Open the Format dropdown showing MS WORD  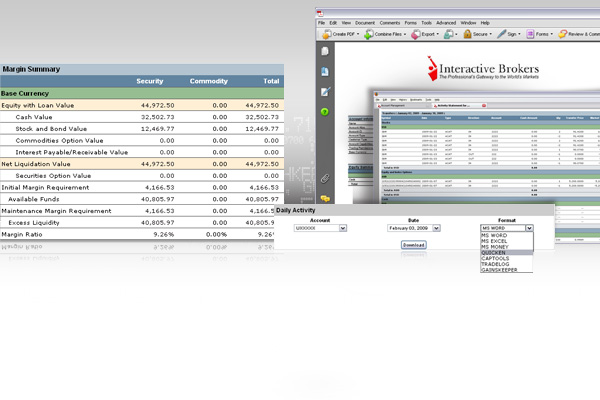pyautogui.click(x=507, y=228)
